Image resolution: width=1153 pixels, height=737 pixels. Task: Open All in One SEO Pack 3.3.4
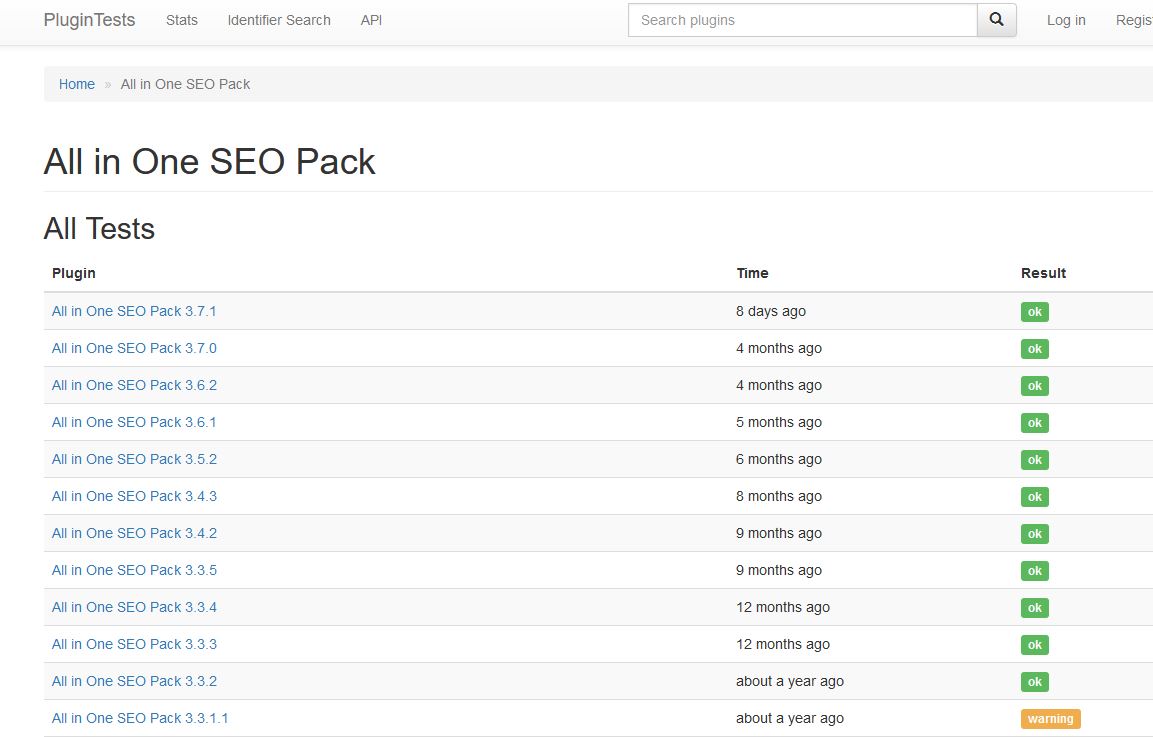pyautogui.click(x=134, y=607)
